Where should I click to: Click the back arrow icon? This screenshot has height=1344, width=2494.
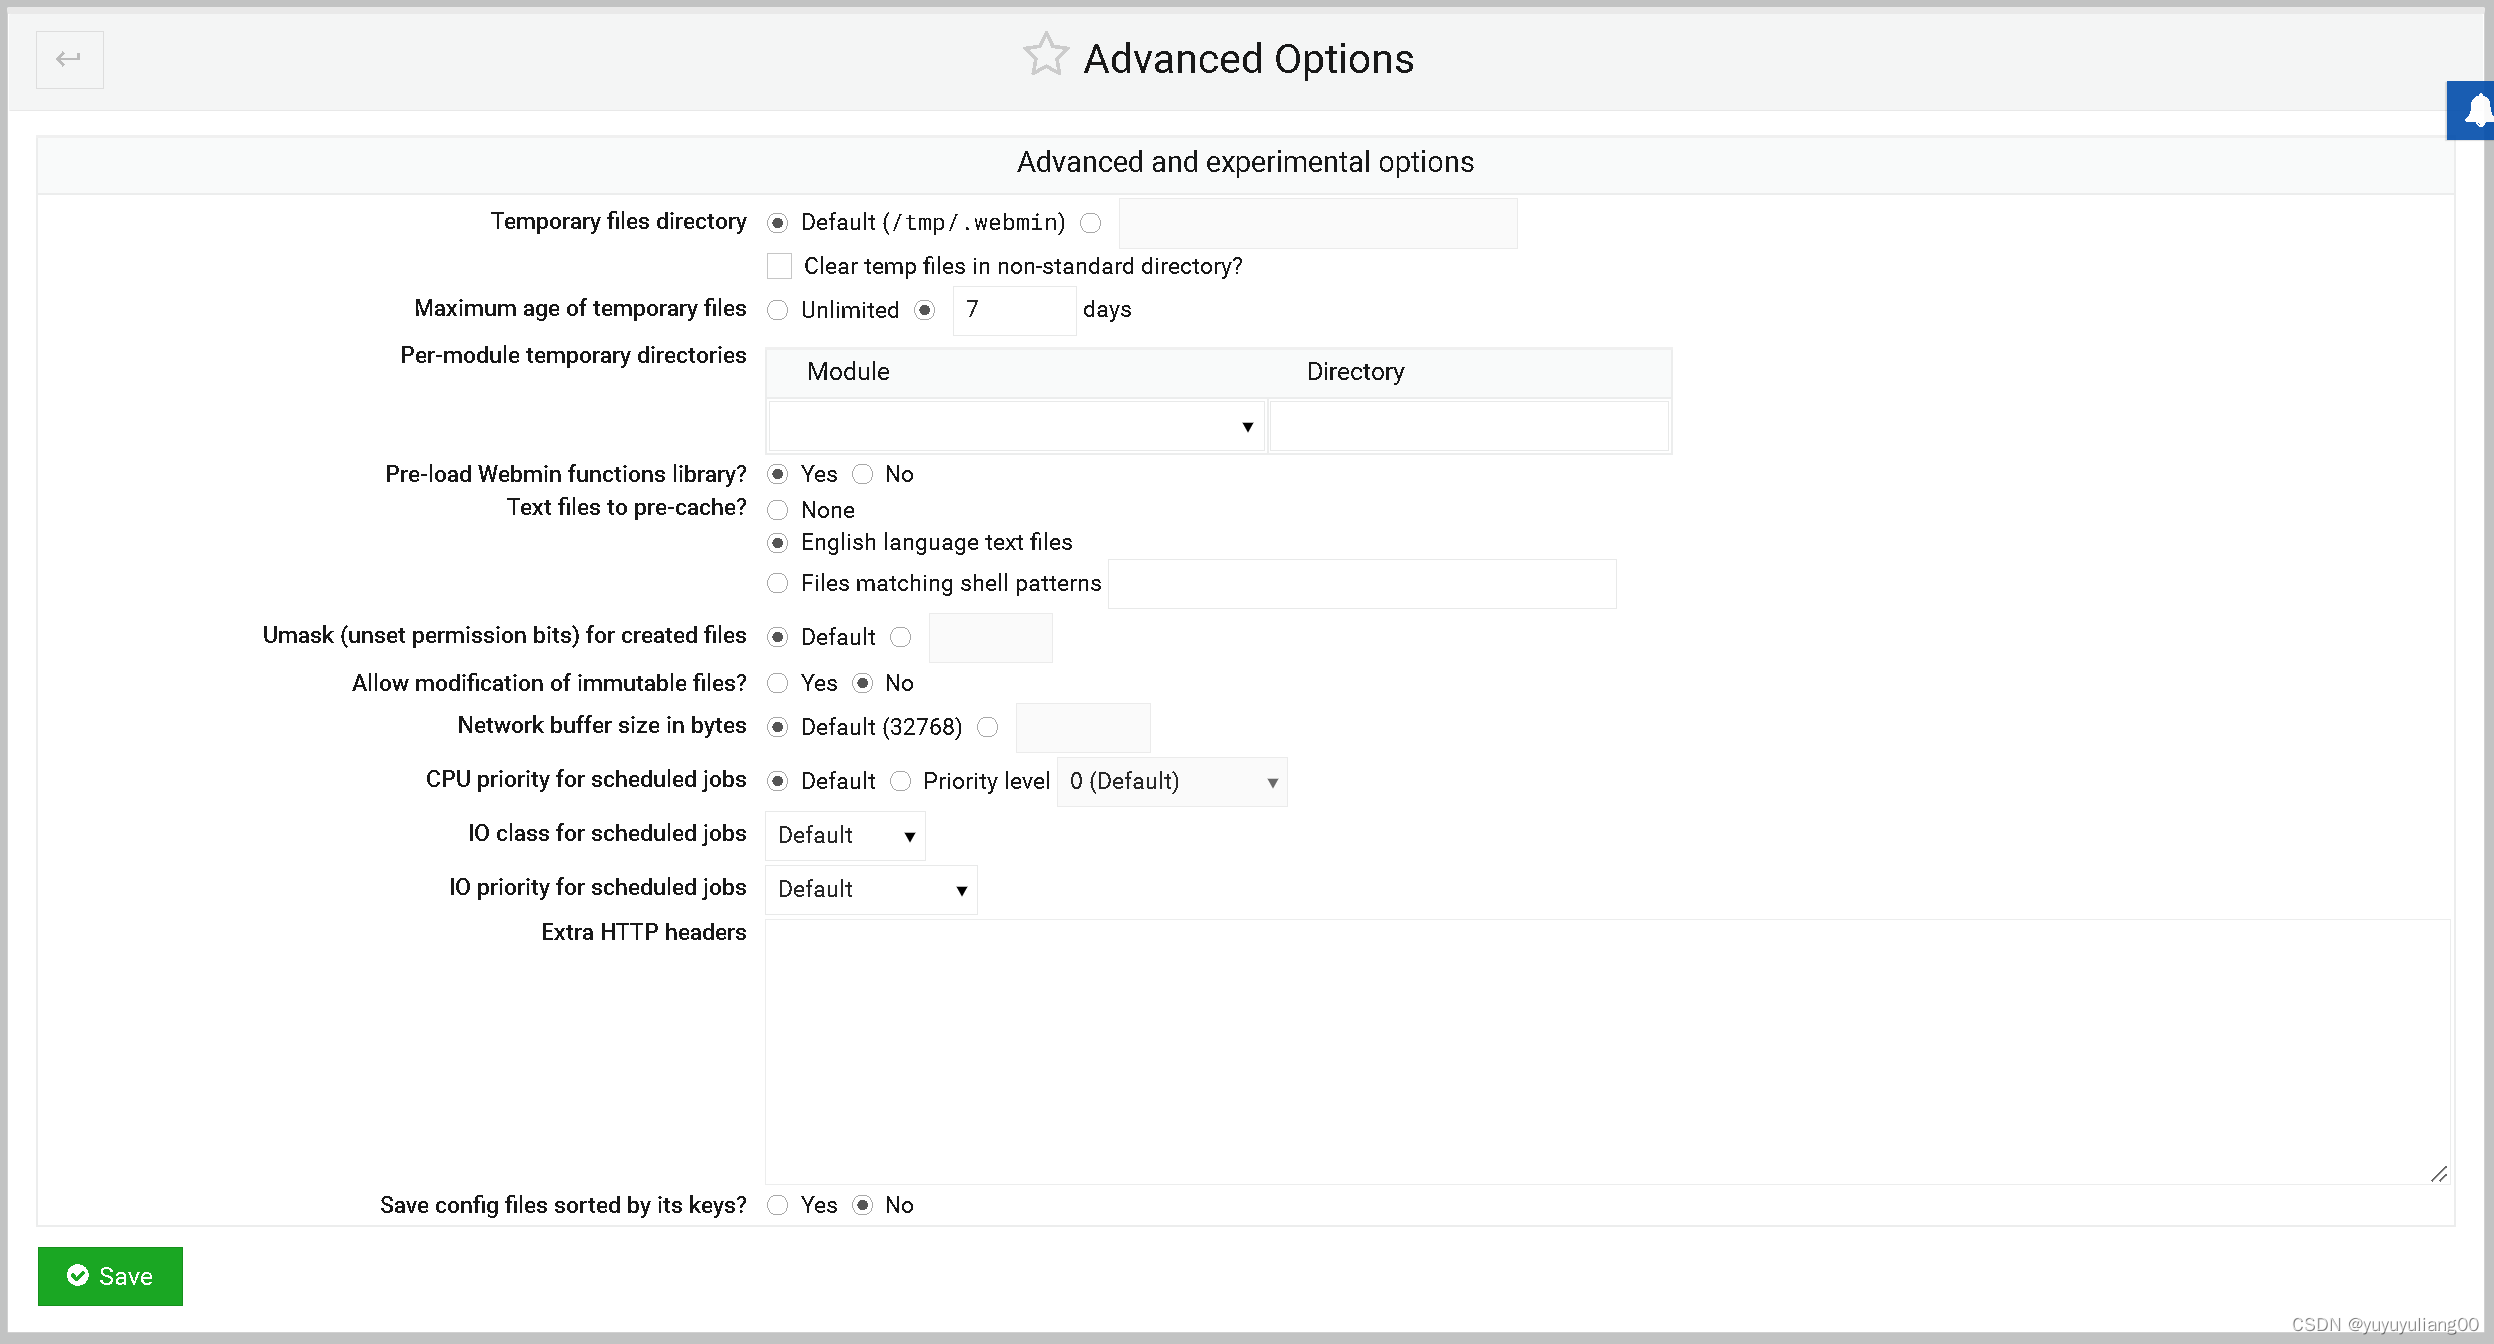coord(69,59)
